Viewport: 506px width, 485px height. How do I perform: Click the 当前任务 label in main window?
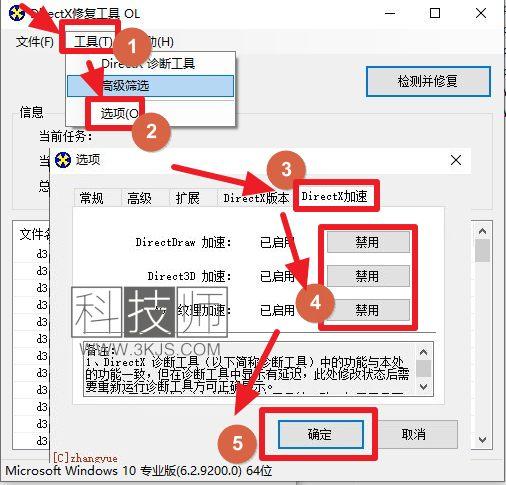[66, 136]
